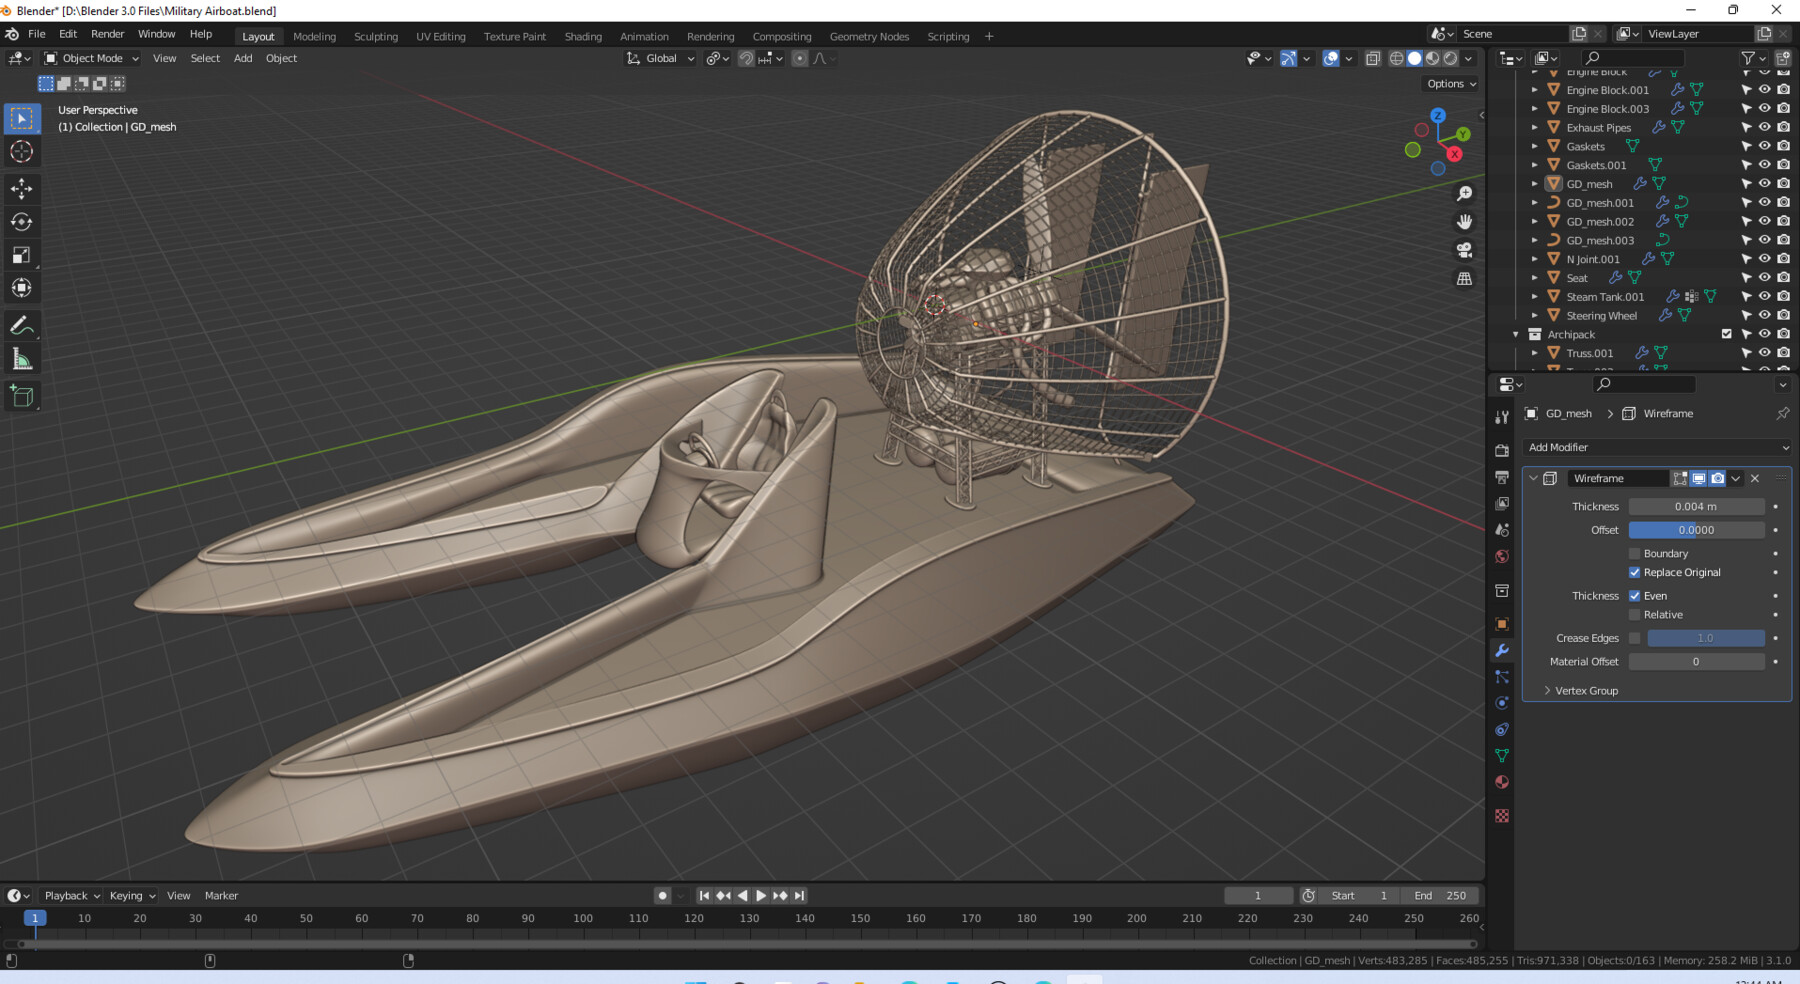This screenshot has width=1800, height=984.
Task: Select the Rotate tool
Action: pyautogui.click(x=22, y=222)
